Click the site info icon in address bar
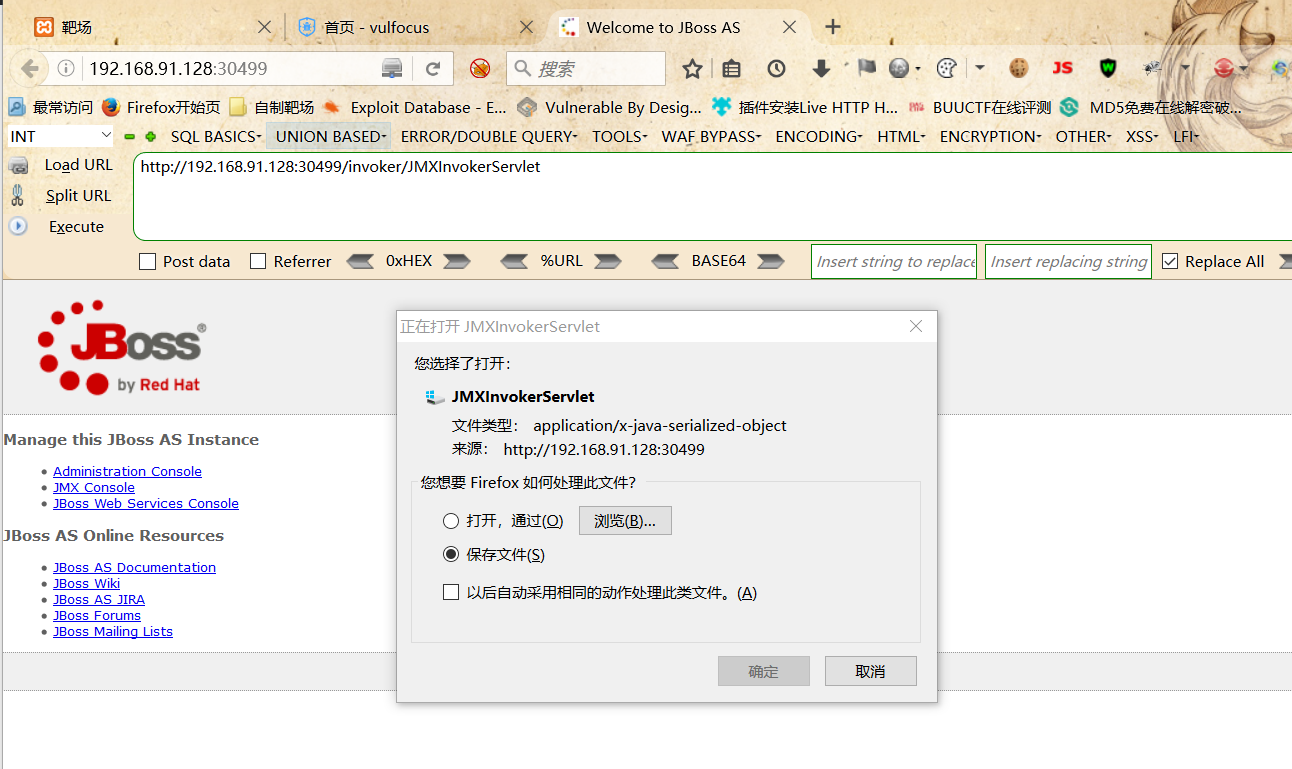The width and height of the screenshot is (1292, 769). click(x=66, y=68)
